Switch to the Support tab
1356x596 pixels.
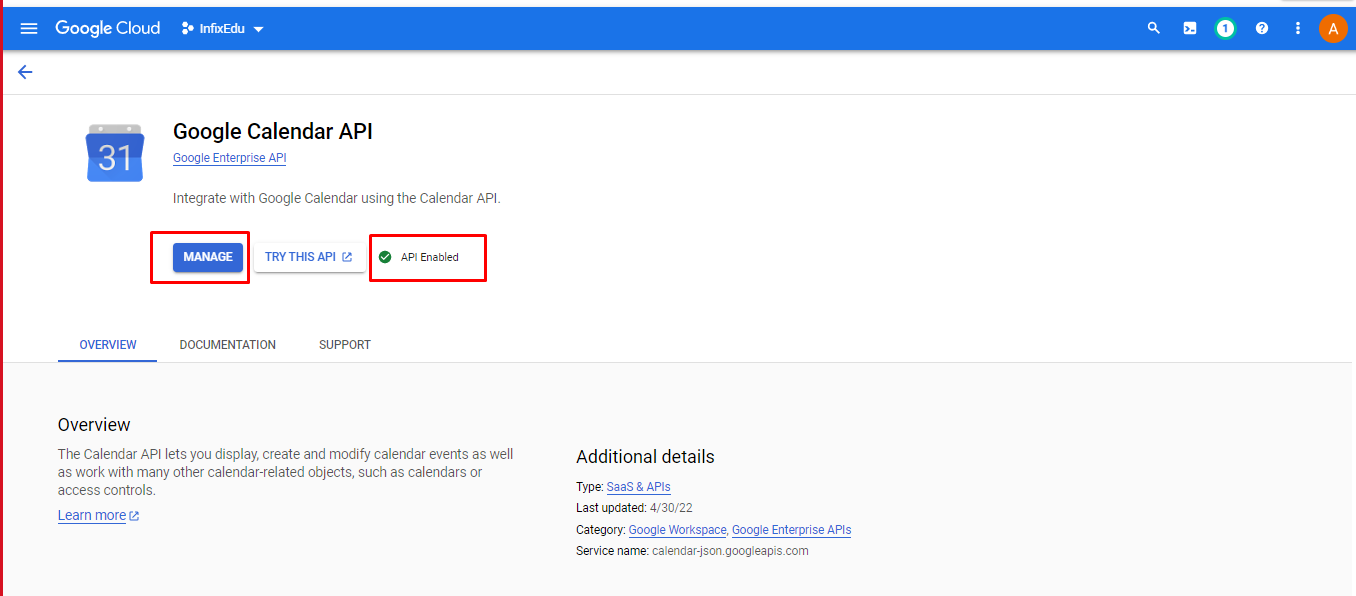click(345, 345)
